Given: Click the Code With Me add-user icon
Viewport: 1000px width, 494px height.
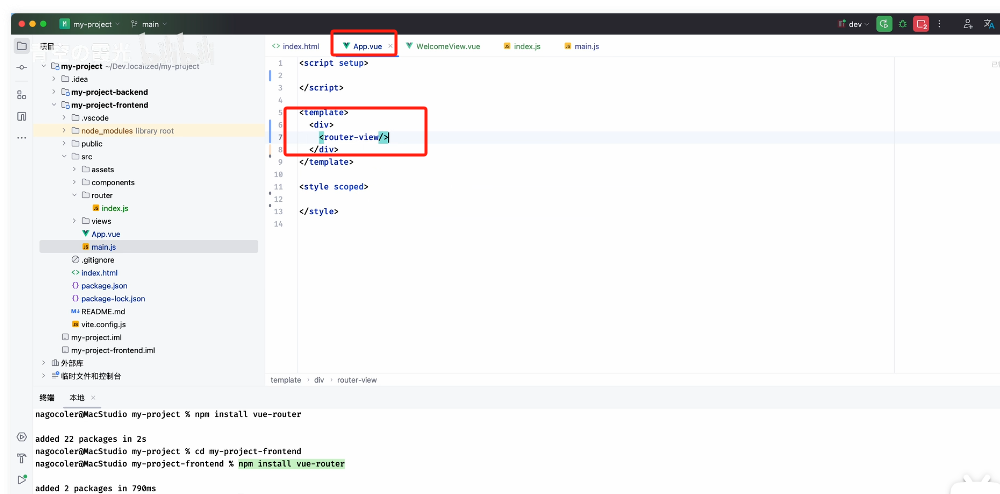Looking at the screenshot, I should [x=968, y=24].
